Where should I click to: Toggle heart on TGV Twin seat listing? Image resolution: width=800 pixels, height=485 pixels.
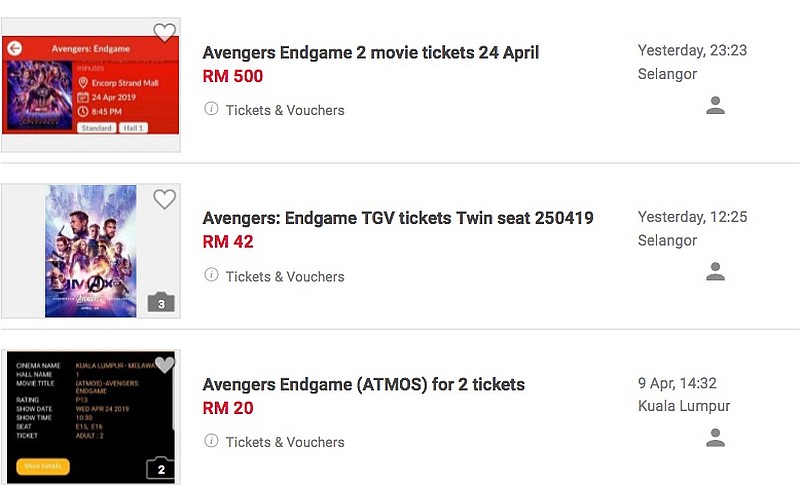[164, 199]
